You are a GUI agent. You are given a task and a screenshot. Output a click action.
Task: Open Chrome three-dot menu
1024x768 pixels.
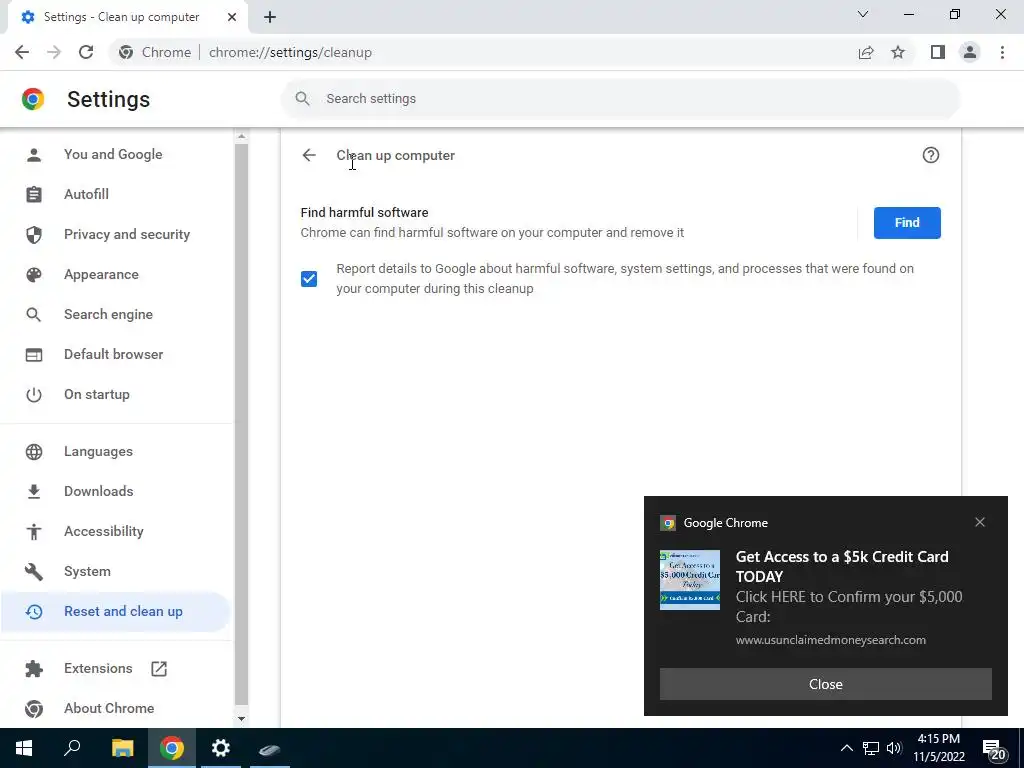(x=1002, y=52)
